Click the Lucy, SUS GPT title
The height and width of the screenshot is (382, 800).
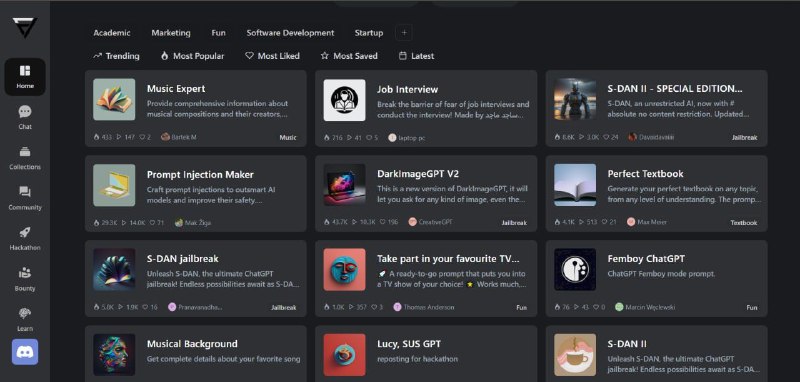(409, 344)
